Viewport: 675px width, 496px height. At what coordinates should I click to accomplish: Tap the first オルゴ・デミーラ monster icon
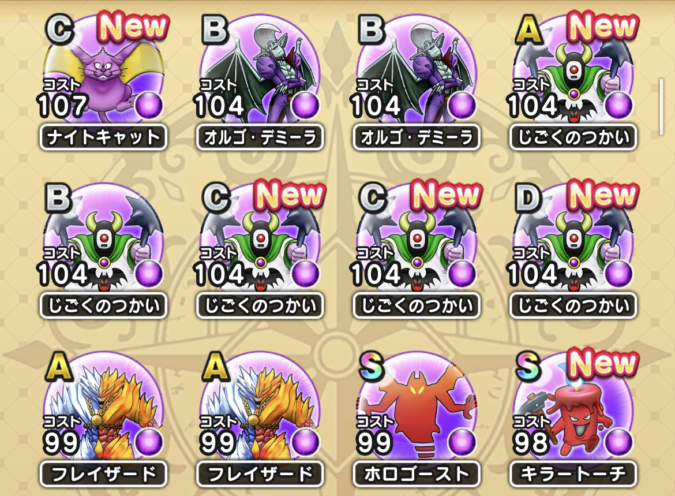260,71
